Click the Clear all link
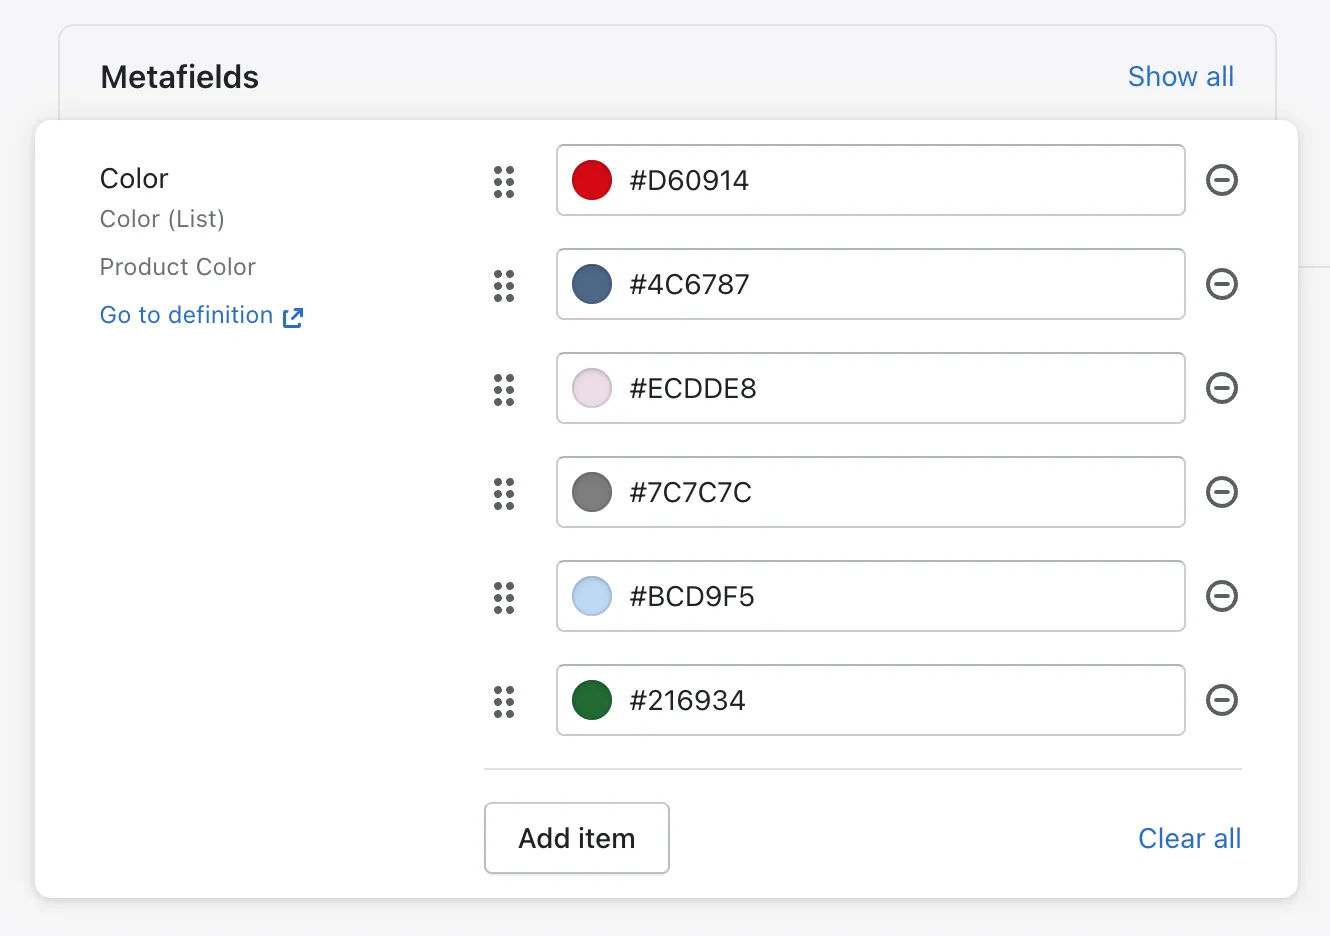This screenshot has height=936, width=1330. 1189,838
